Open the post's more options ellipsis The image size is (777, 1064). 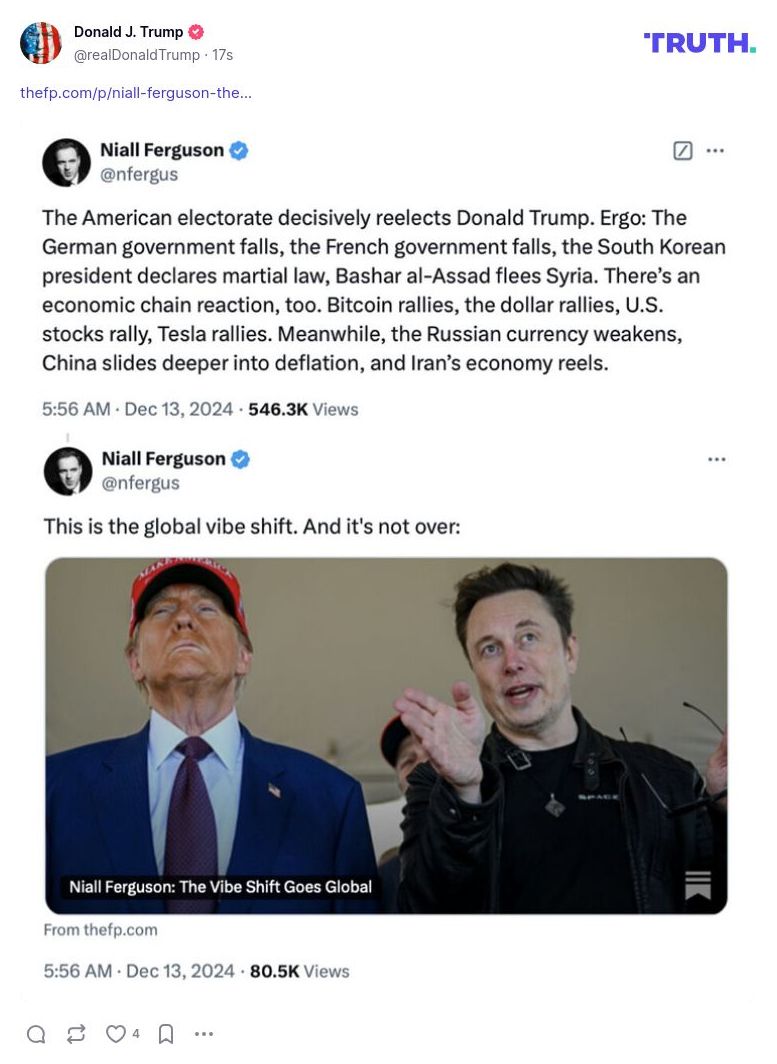click(204, 1034)
